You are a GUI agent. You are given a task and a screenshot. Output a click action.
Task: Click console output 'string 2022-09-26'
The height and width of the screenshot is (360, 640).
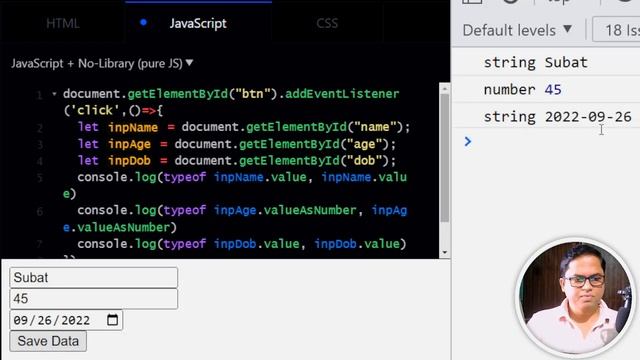[558, 117]
